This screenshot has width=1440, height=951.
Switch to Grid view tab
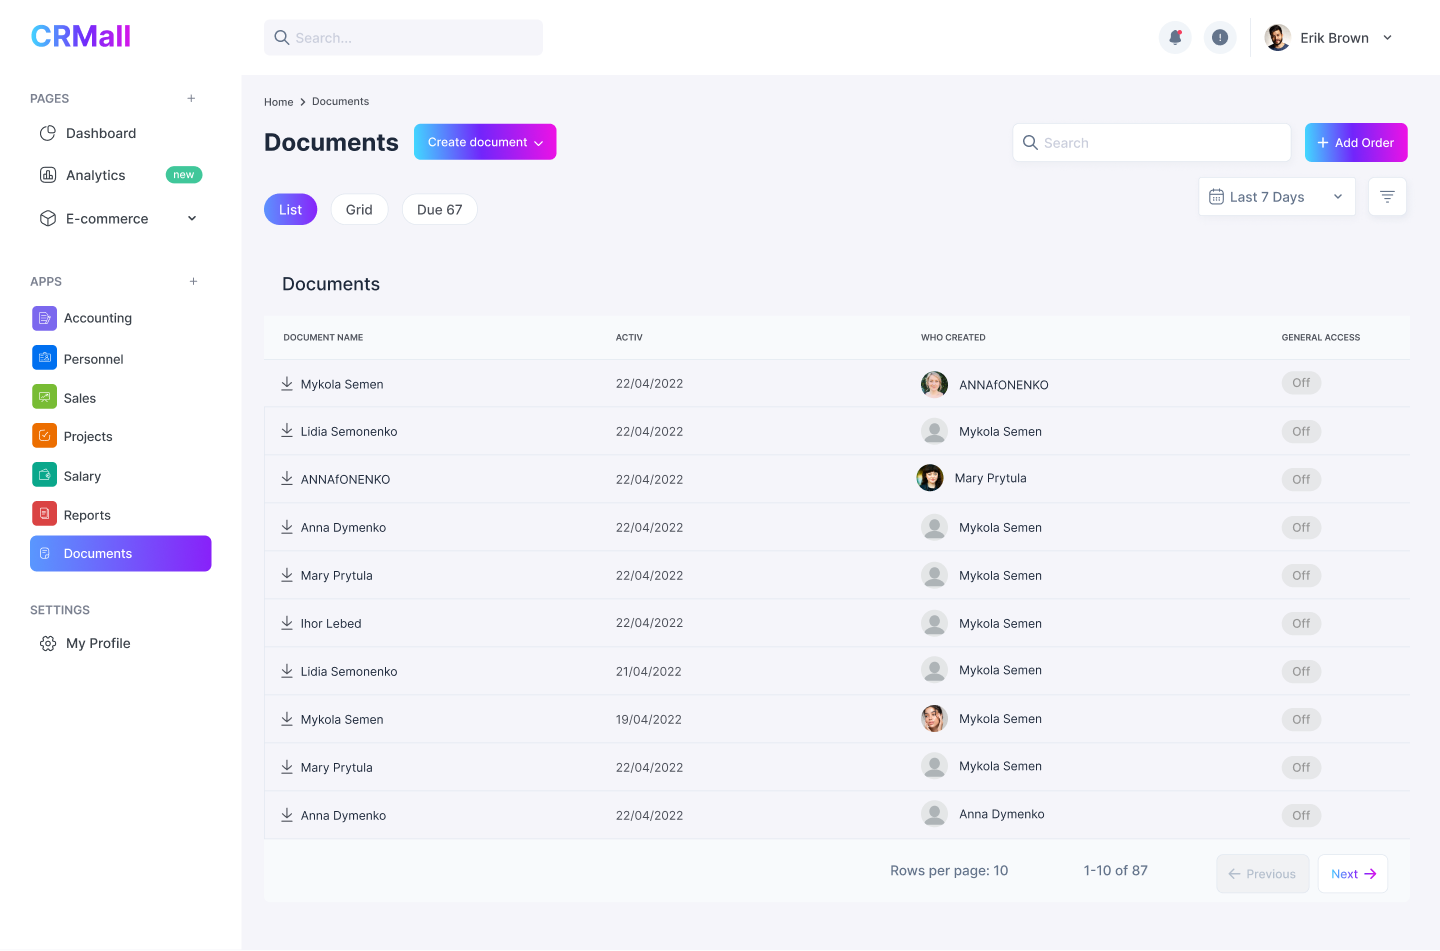[359, 210]
